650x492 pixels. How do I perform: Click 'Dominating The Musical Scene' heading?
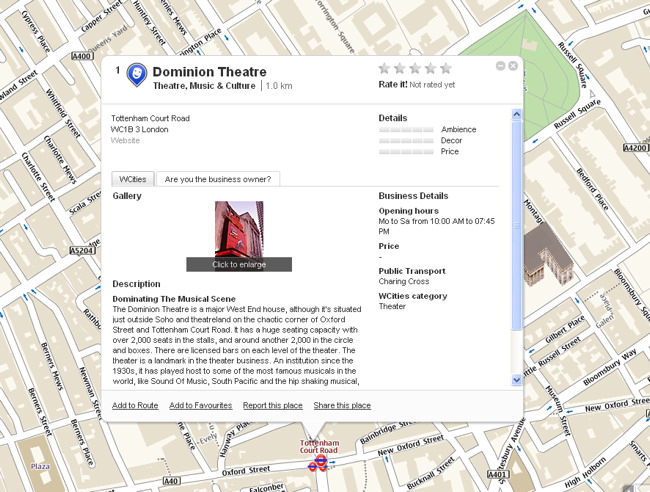(x=174, y=299)
